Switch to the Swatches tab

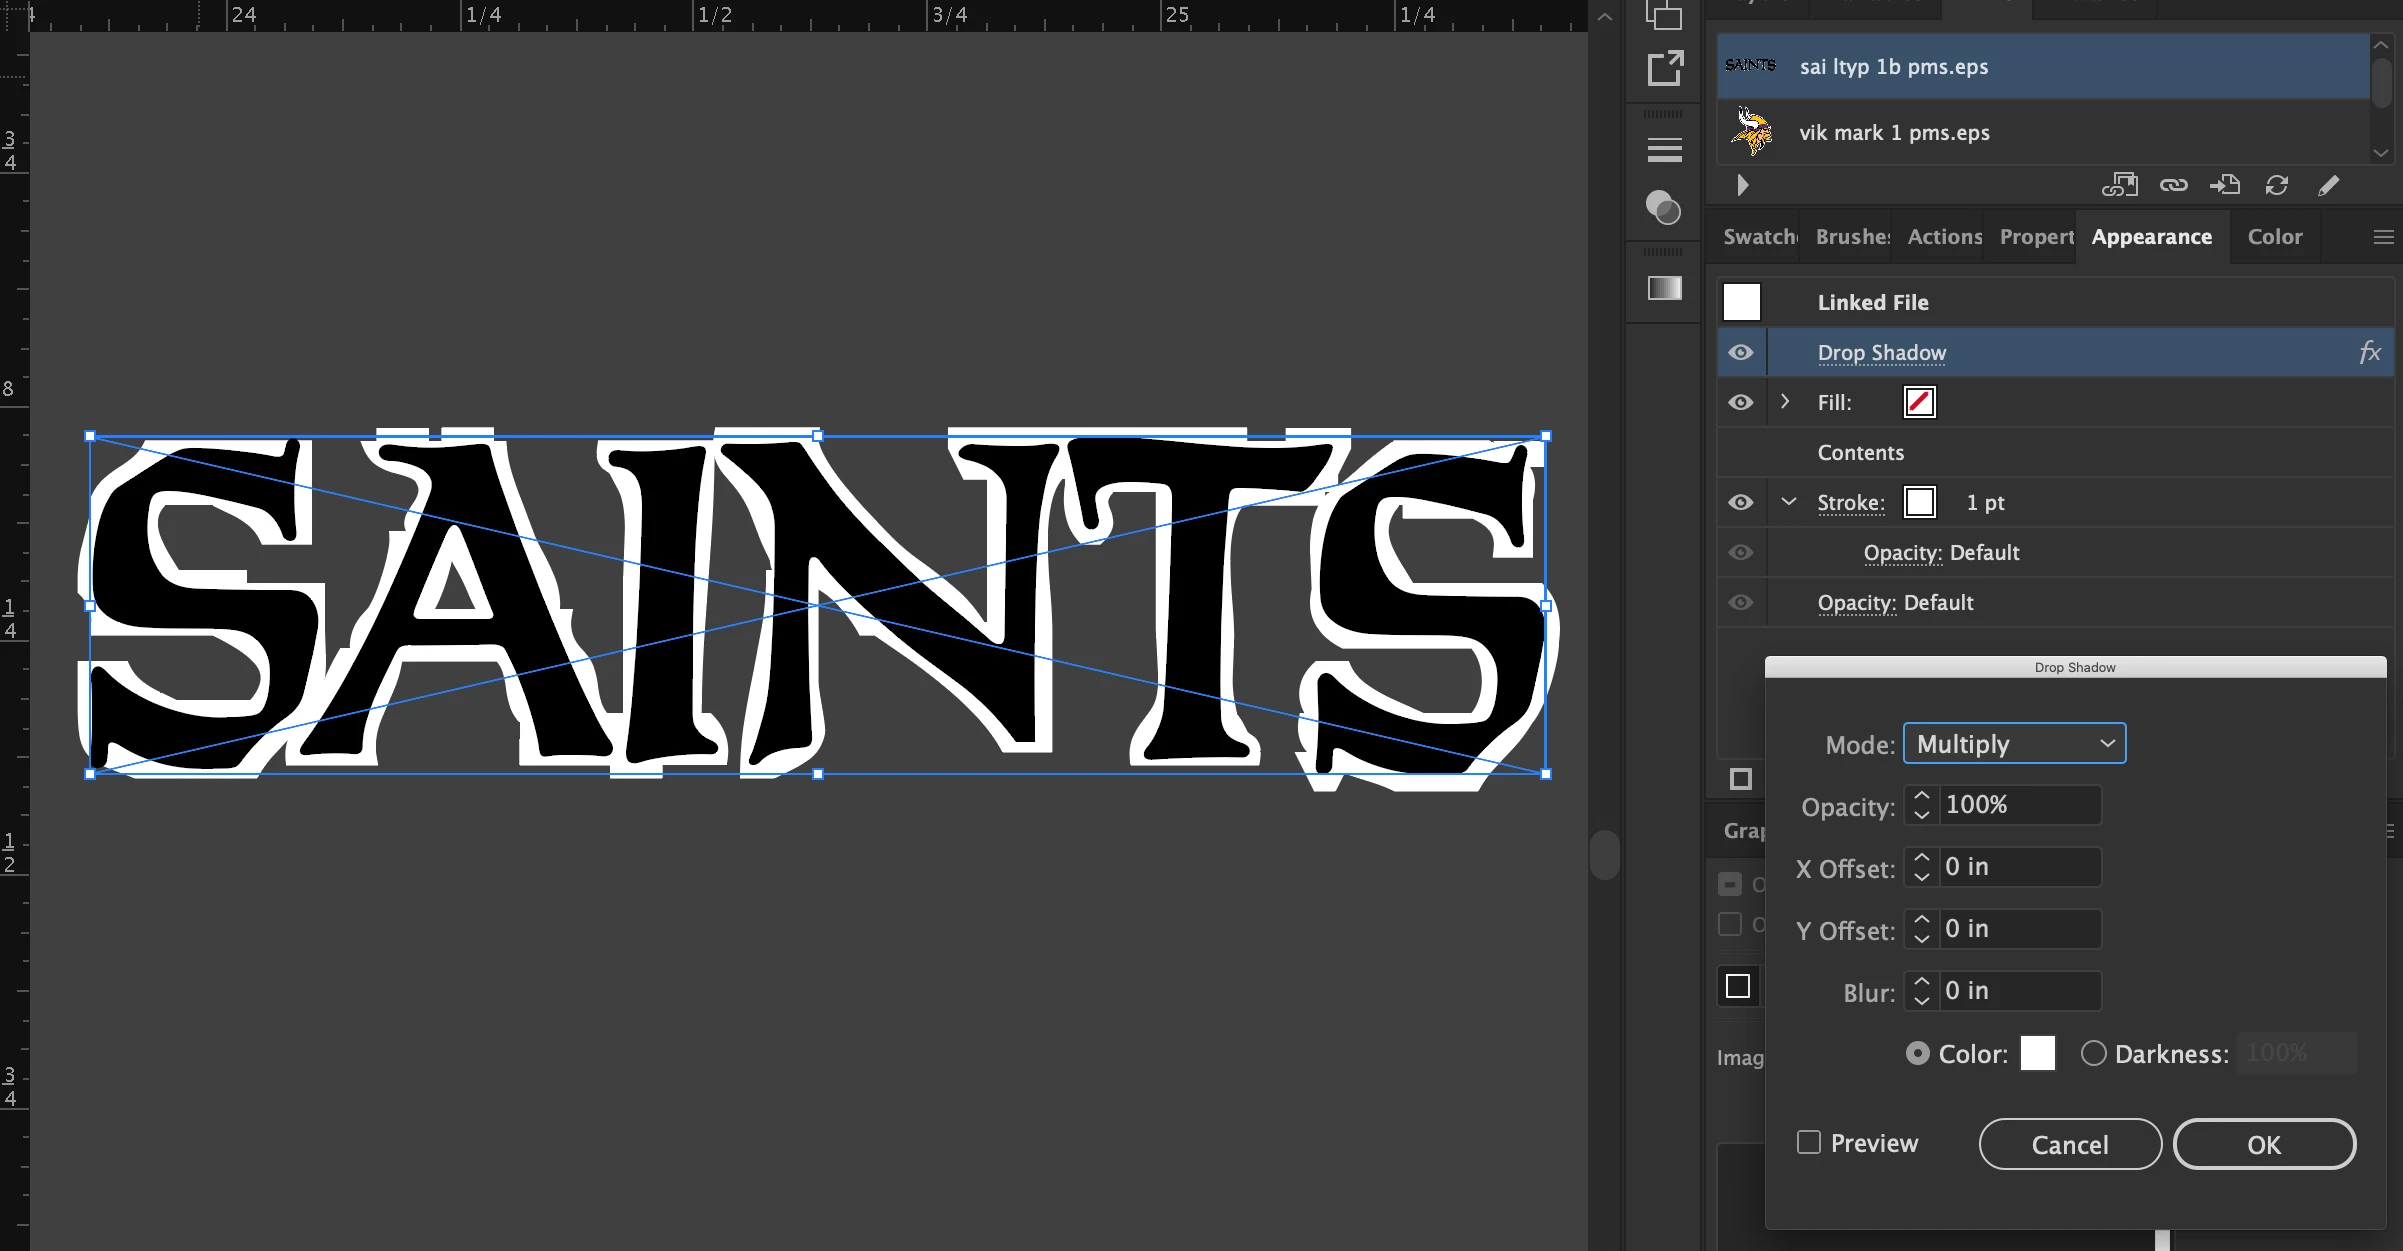pos(1759,237)
